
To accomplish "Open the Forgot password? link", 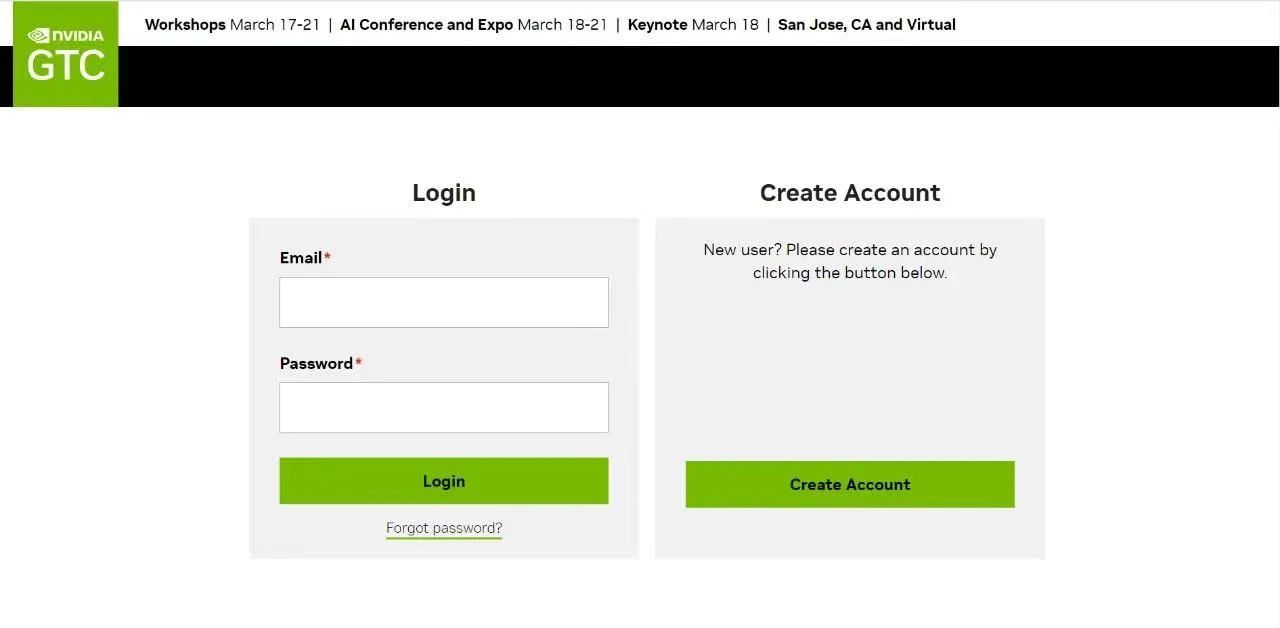I will click(444, 528).
